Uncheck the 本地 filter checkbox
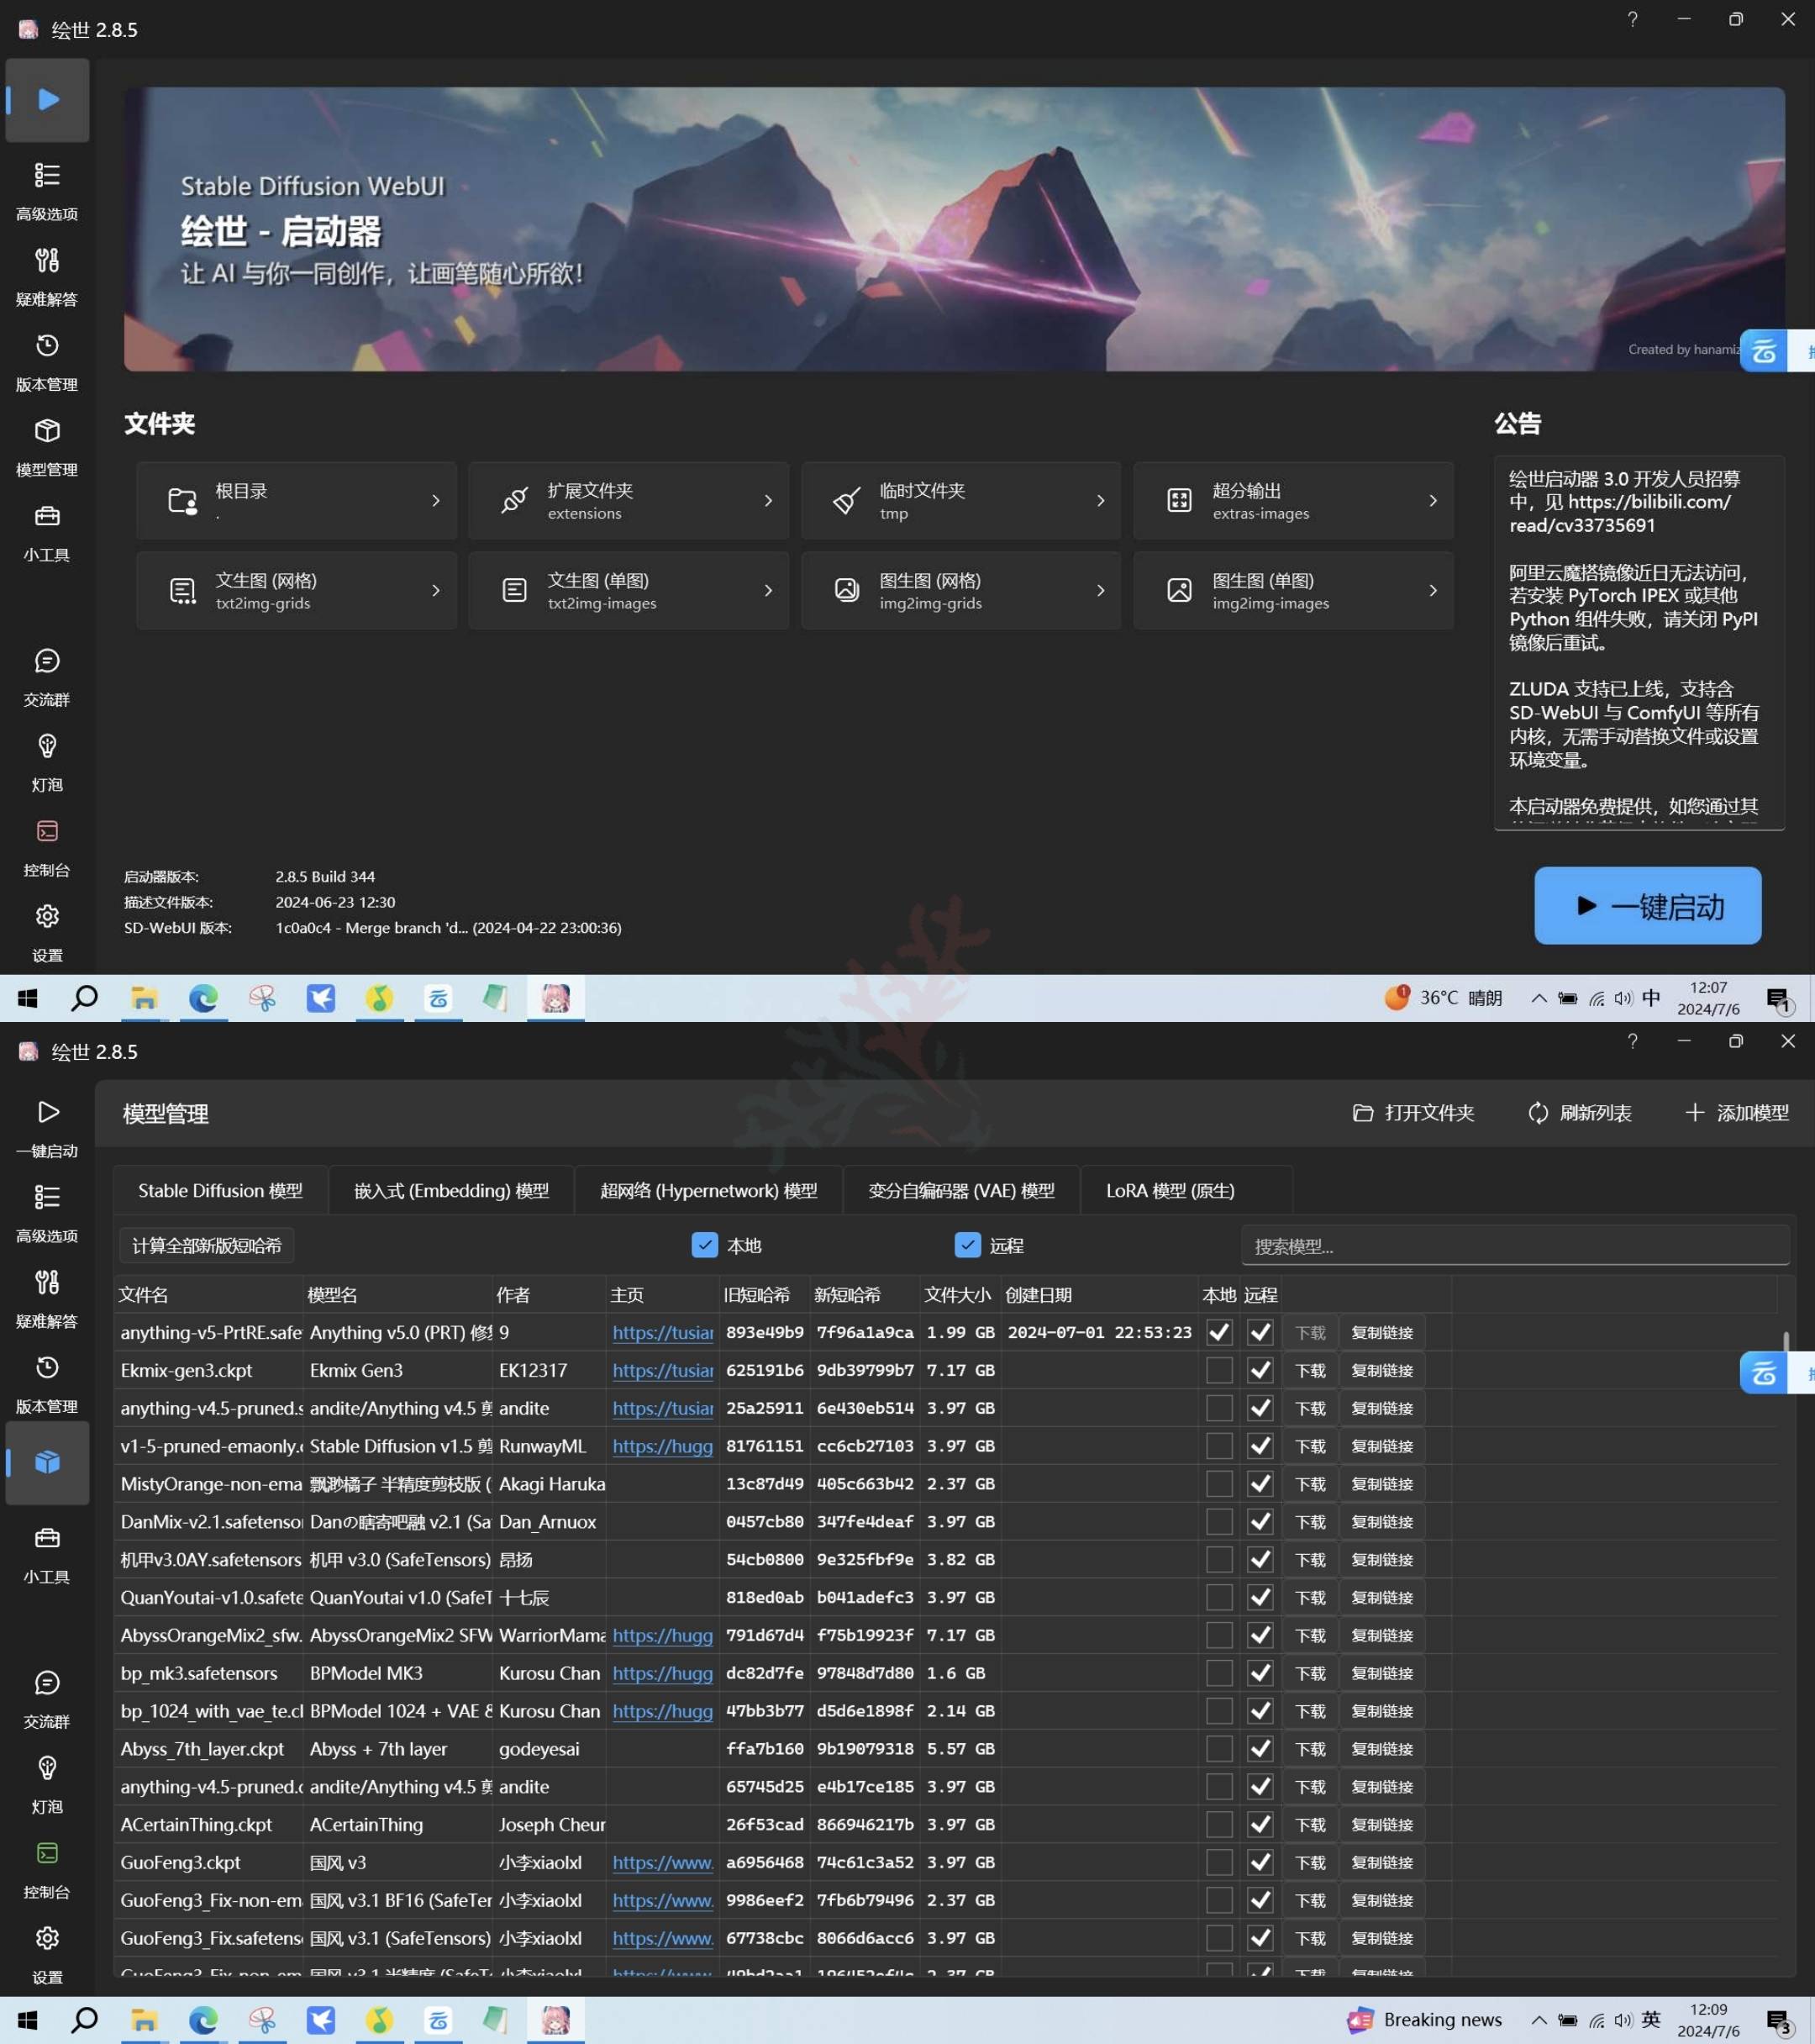Screen dimensions: 1815x2044 pyautogui.click(x=704, y=1245)
